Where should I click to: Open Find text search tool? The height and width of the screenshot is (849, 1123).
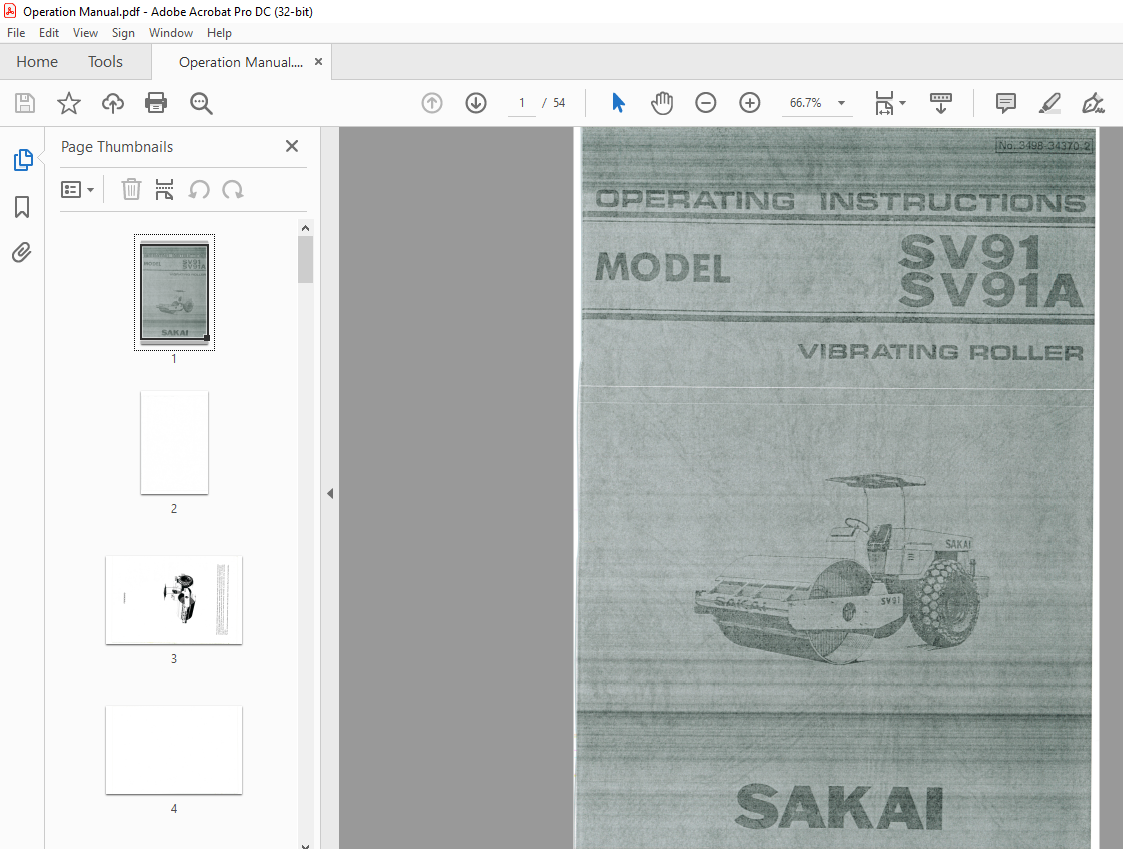pos(201,103)
